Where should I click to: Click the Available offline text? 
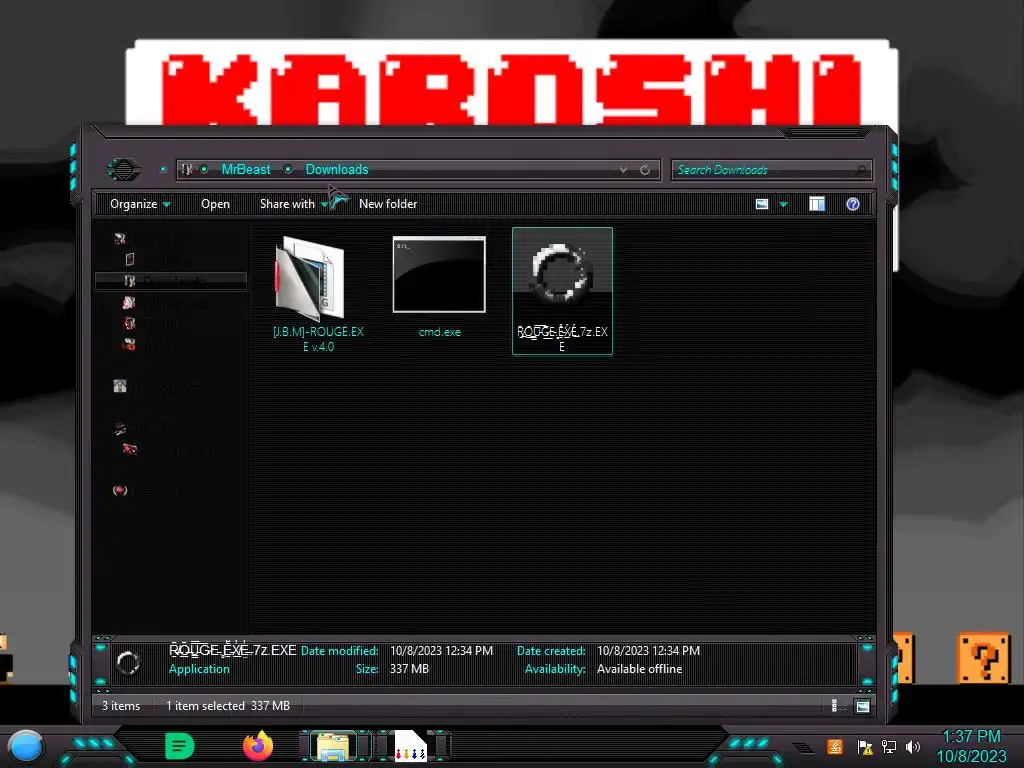coord(639,669)
